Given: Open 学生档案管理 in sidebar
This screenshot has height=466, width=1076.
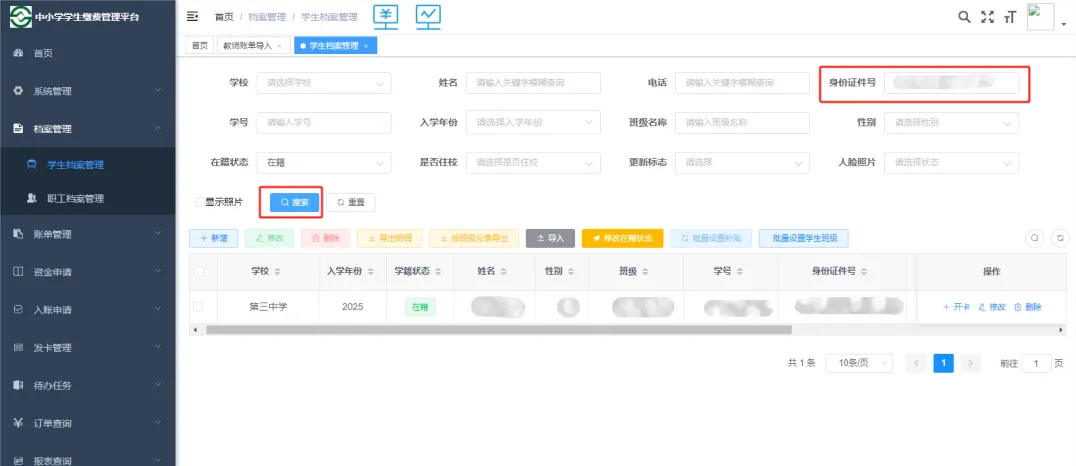Looking at the screenshot, I should [88, 165].
